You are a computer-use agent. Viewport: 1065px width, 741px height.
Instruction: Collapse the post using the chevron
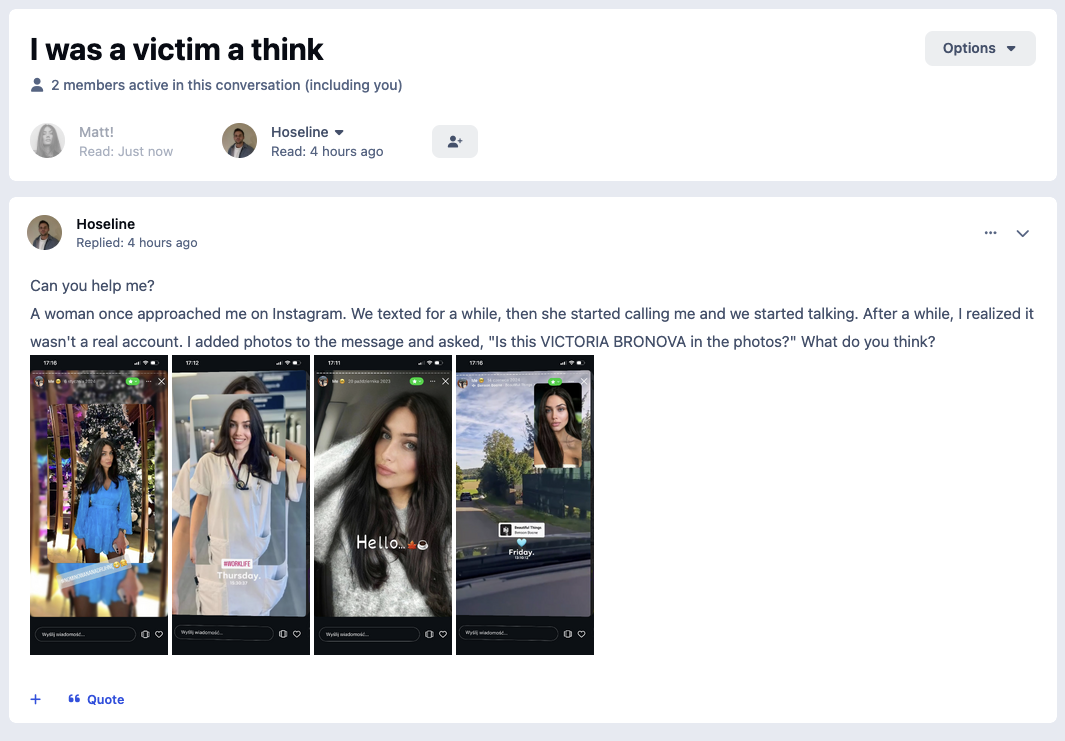tap(1023, 233)
